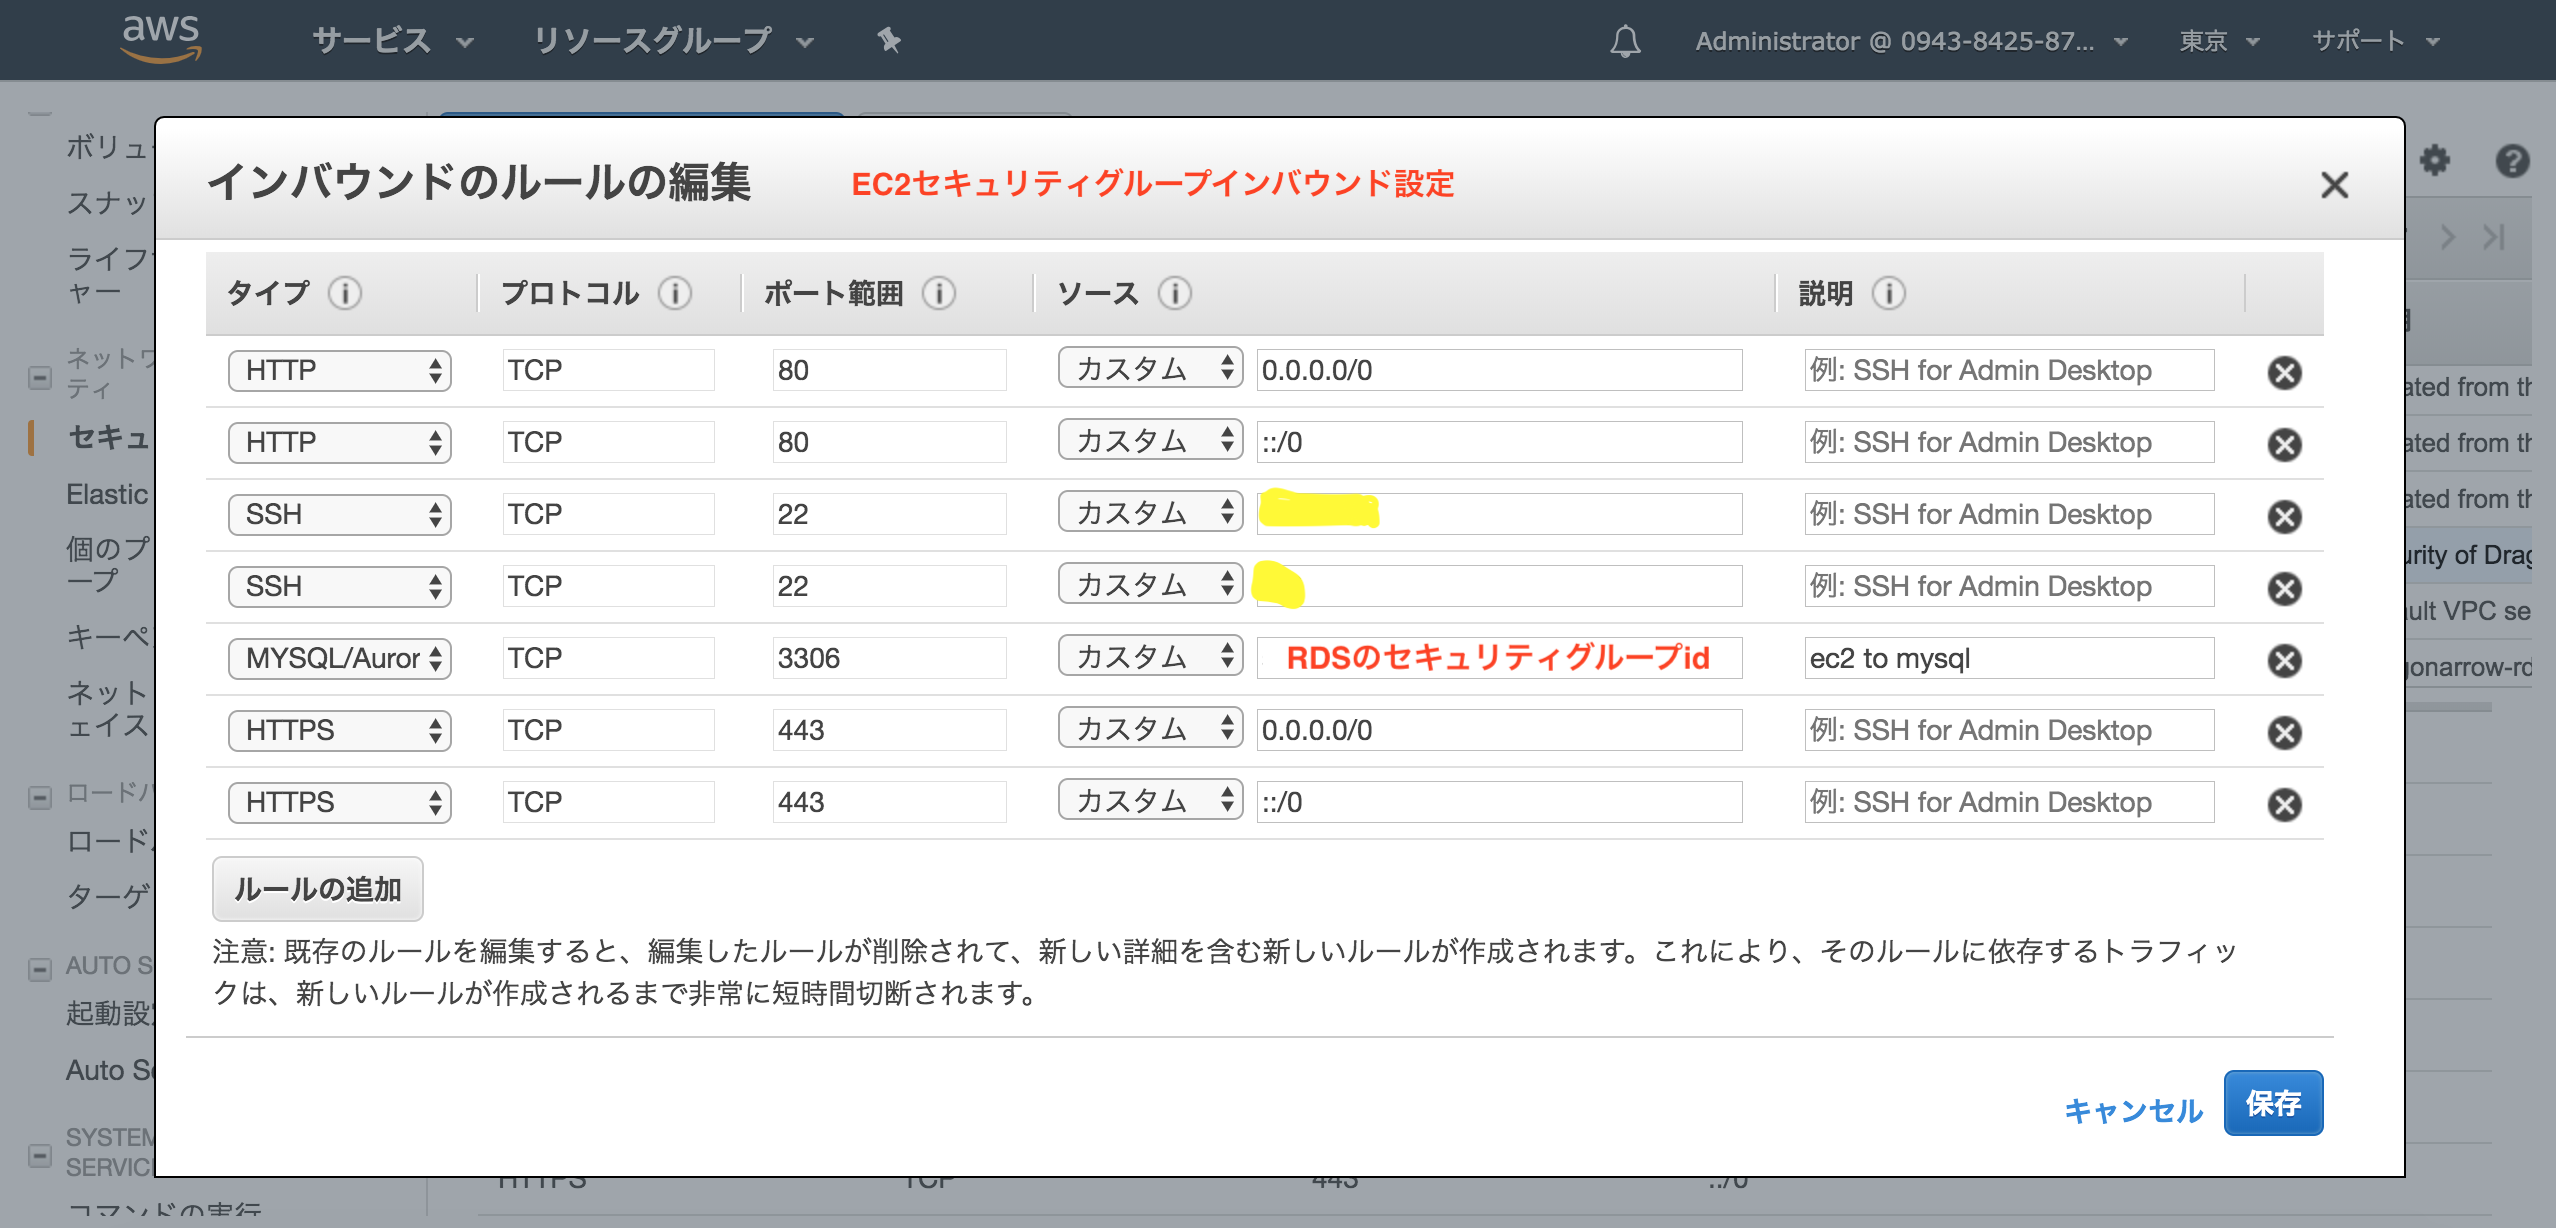Viewport: 2556px width, 1228px height.
Task: Click the info icon beside ソース header
Action: pos(1174,293)
